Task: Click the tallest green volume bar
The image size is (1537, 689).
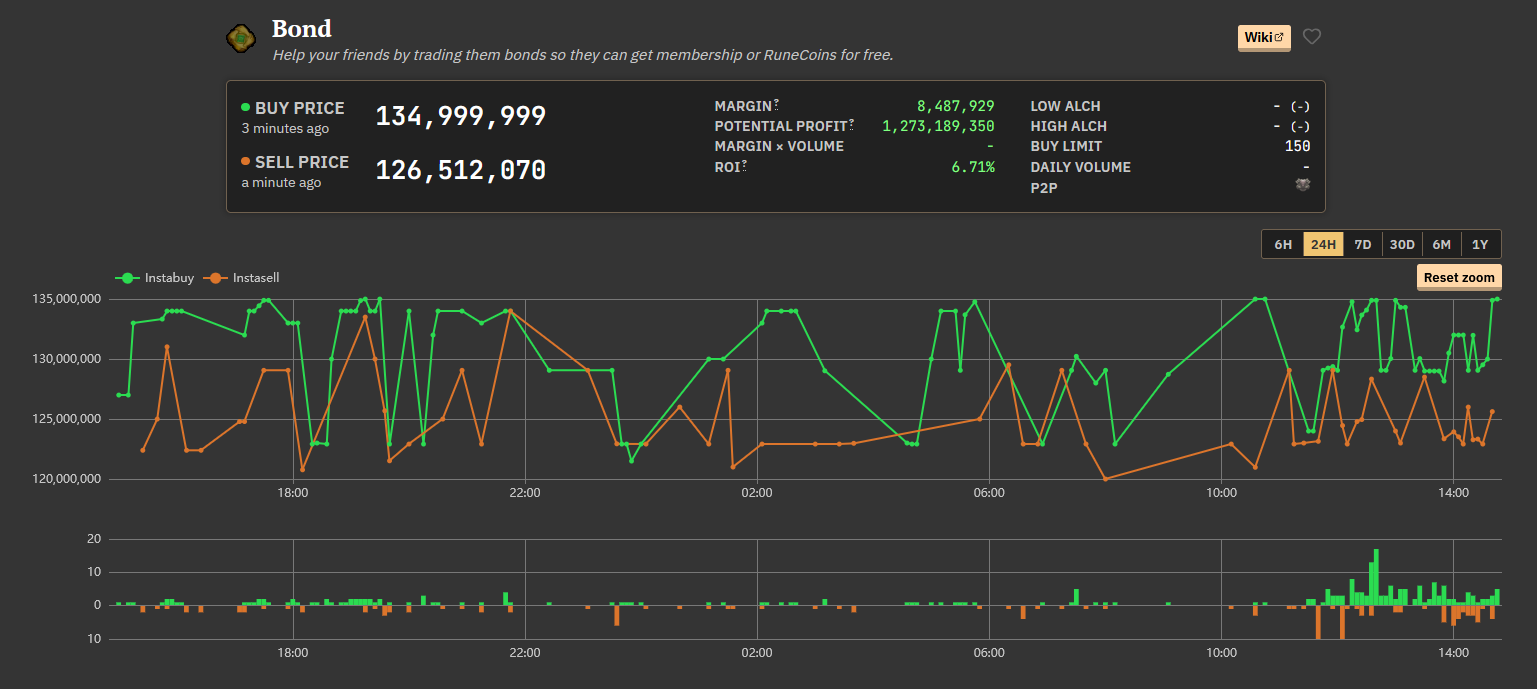Action: (1376, 577)
